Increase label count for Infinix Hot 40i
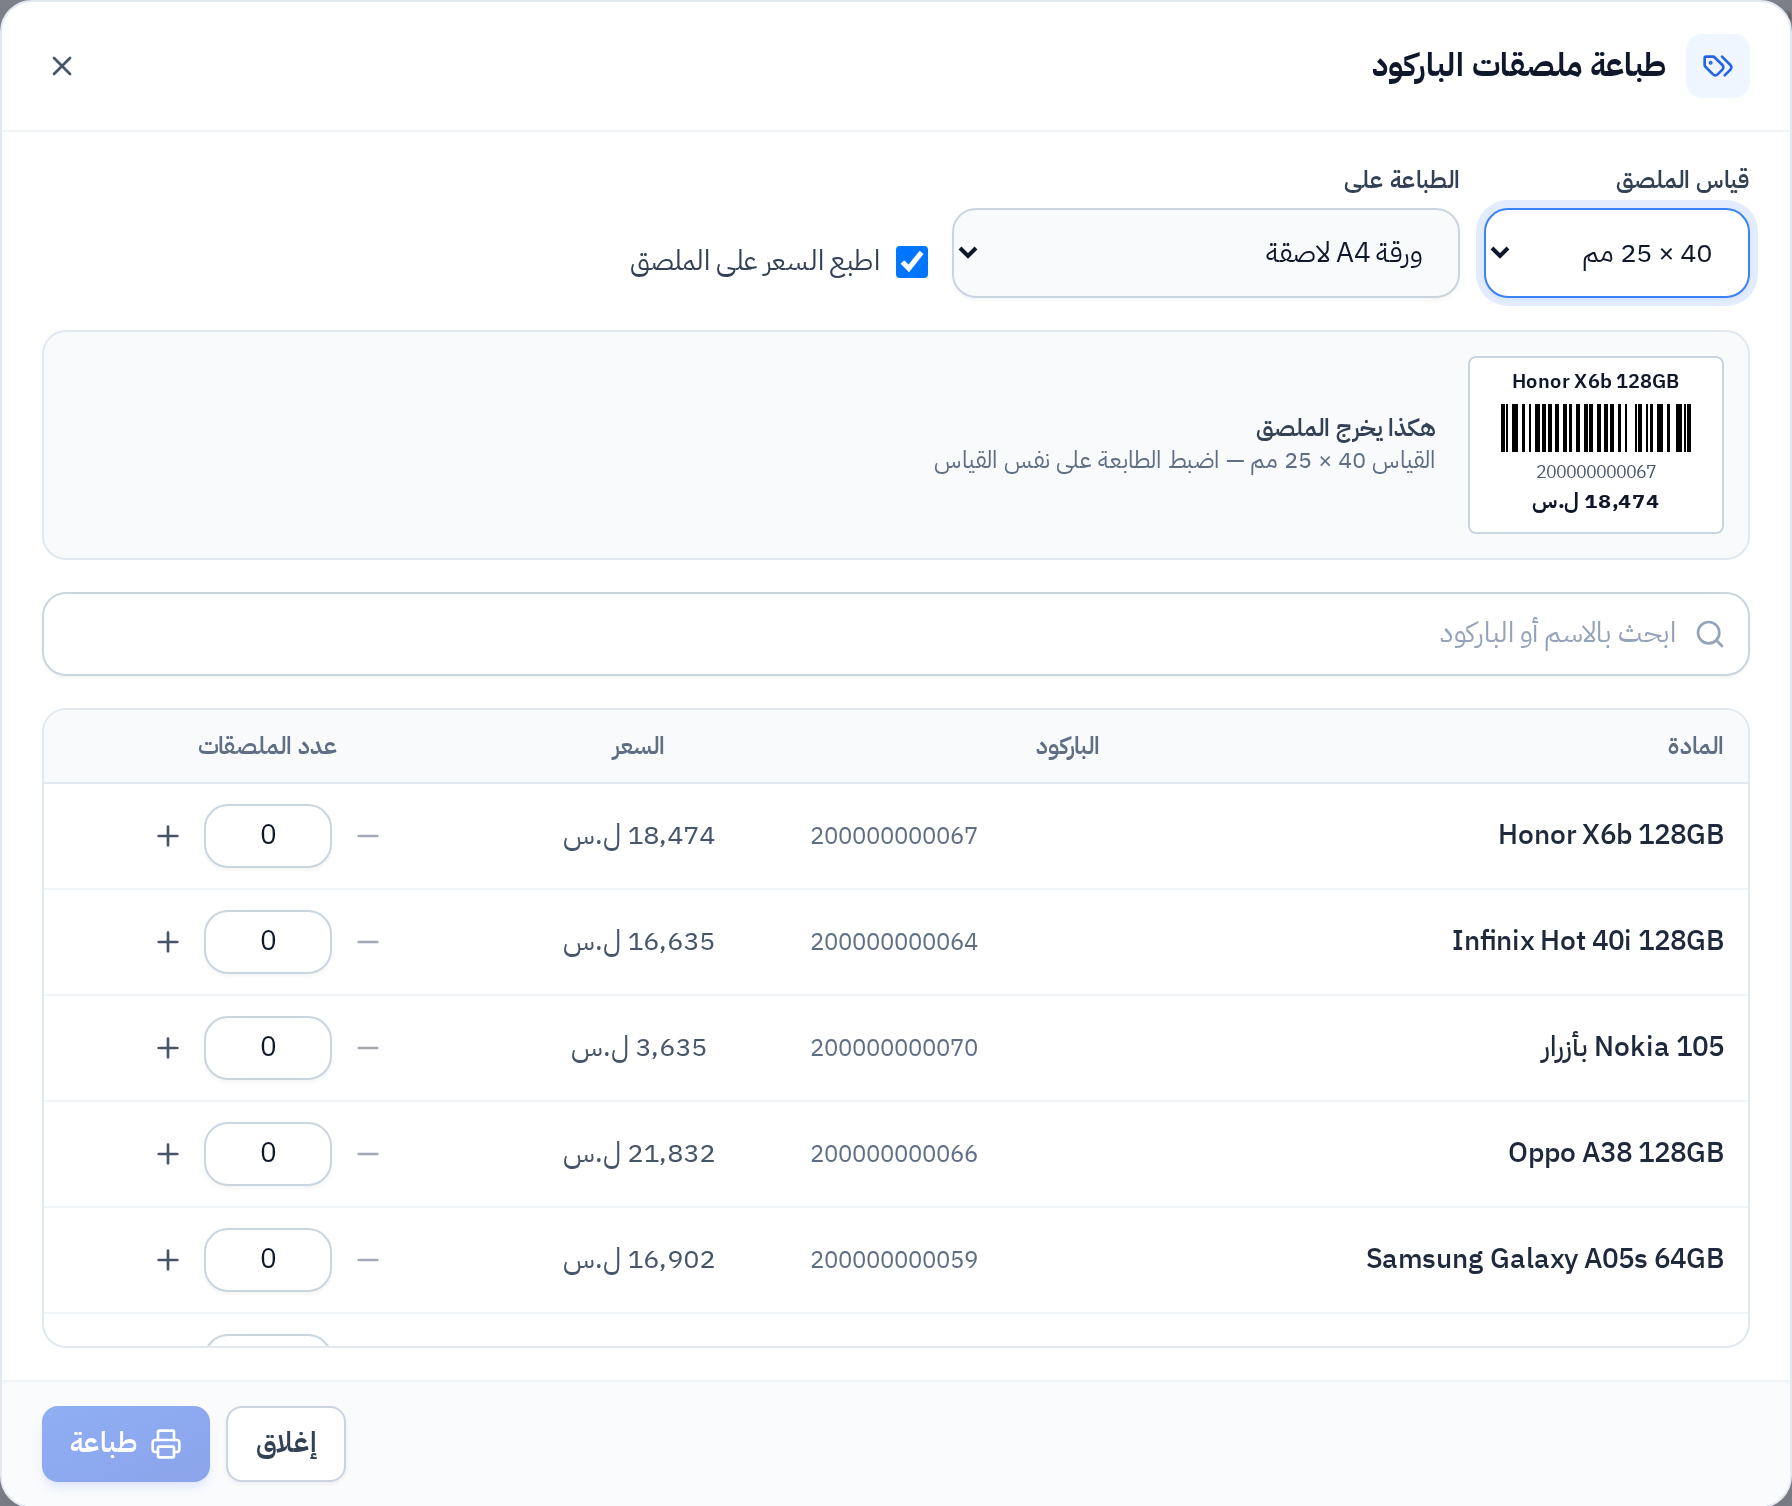 coord(168,942)
